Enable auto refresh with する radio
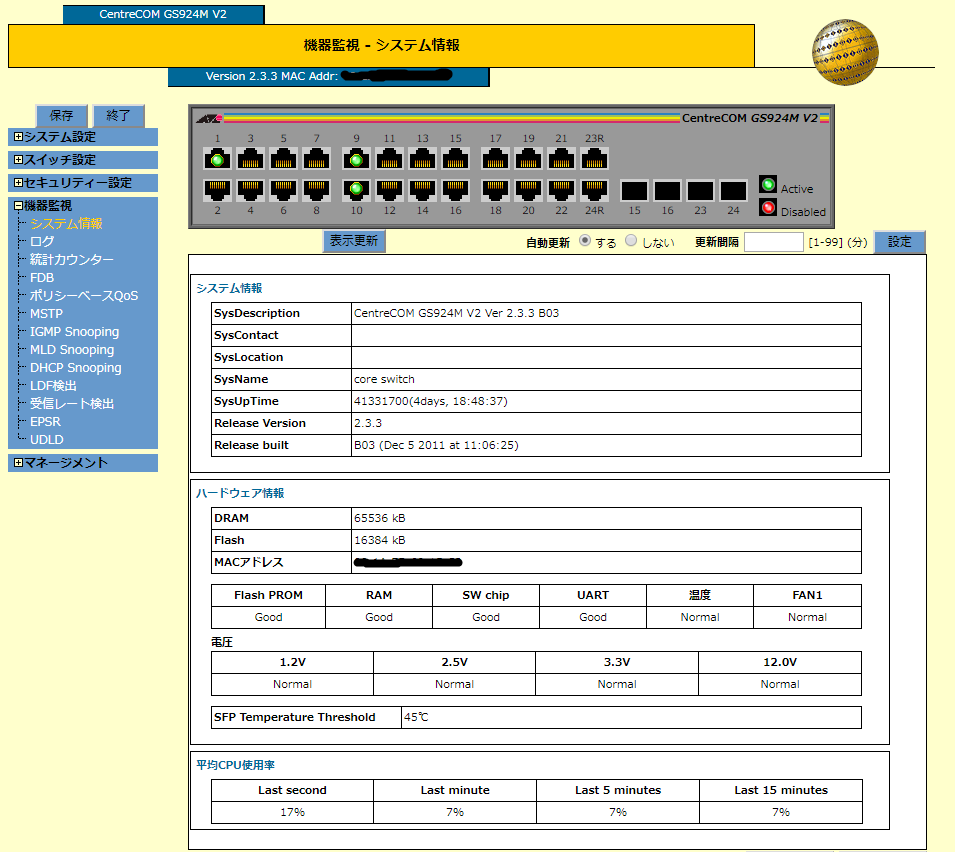The image size is (955, 852). (585, 241)
